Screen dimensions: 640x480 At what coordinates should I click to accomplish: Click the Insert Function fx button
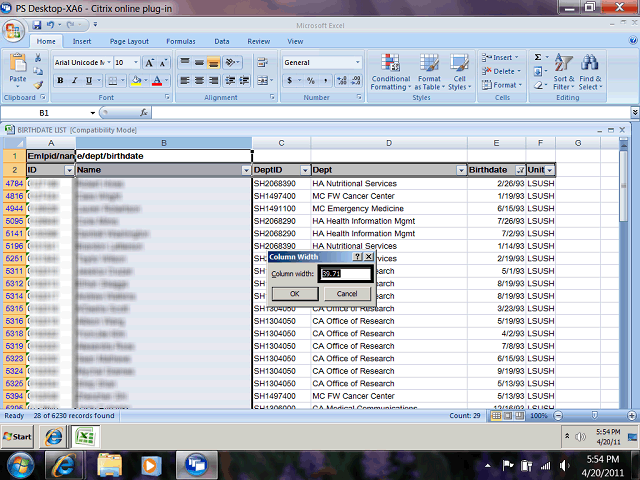pyautogui.click(x=144, y=113)
